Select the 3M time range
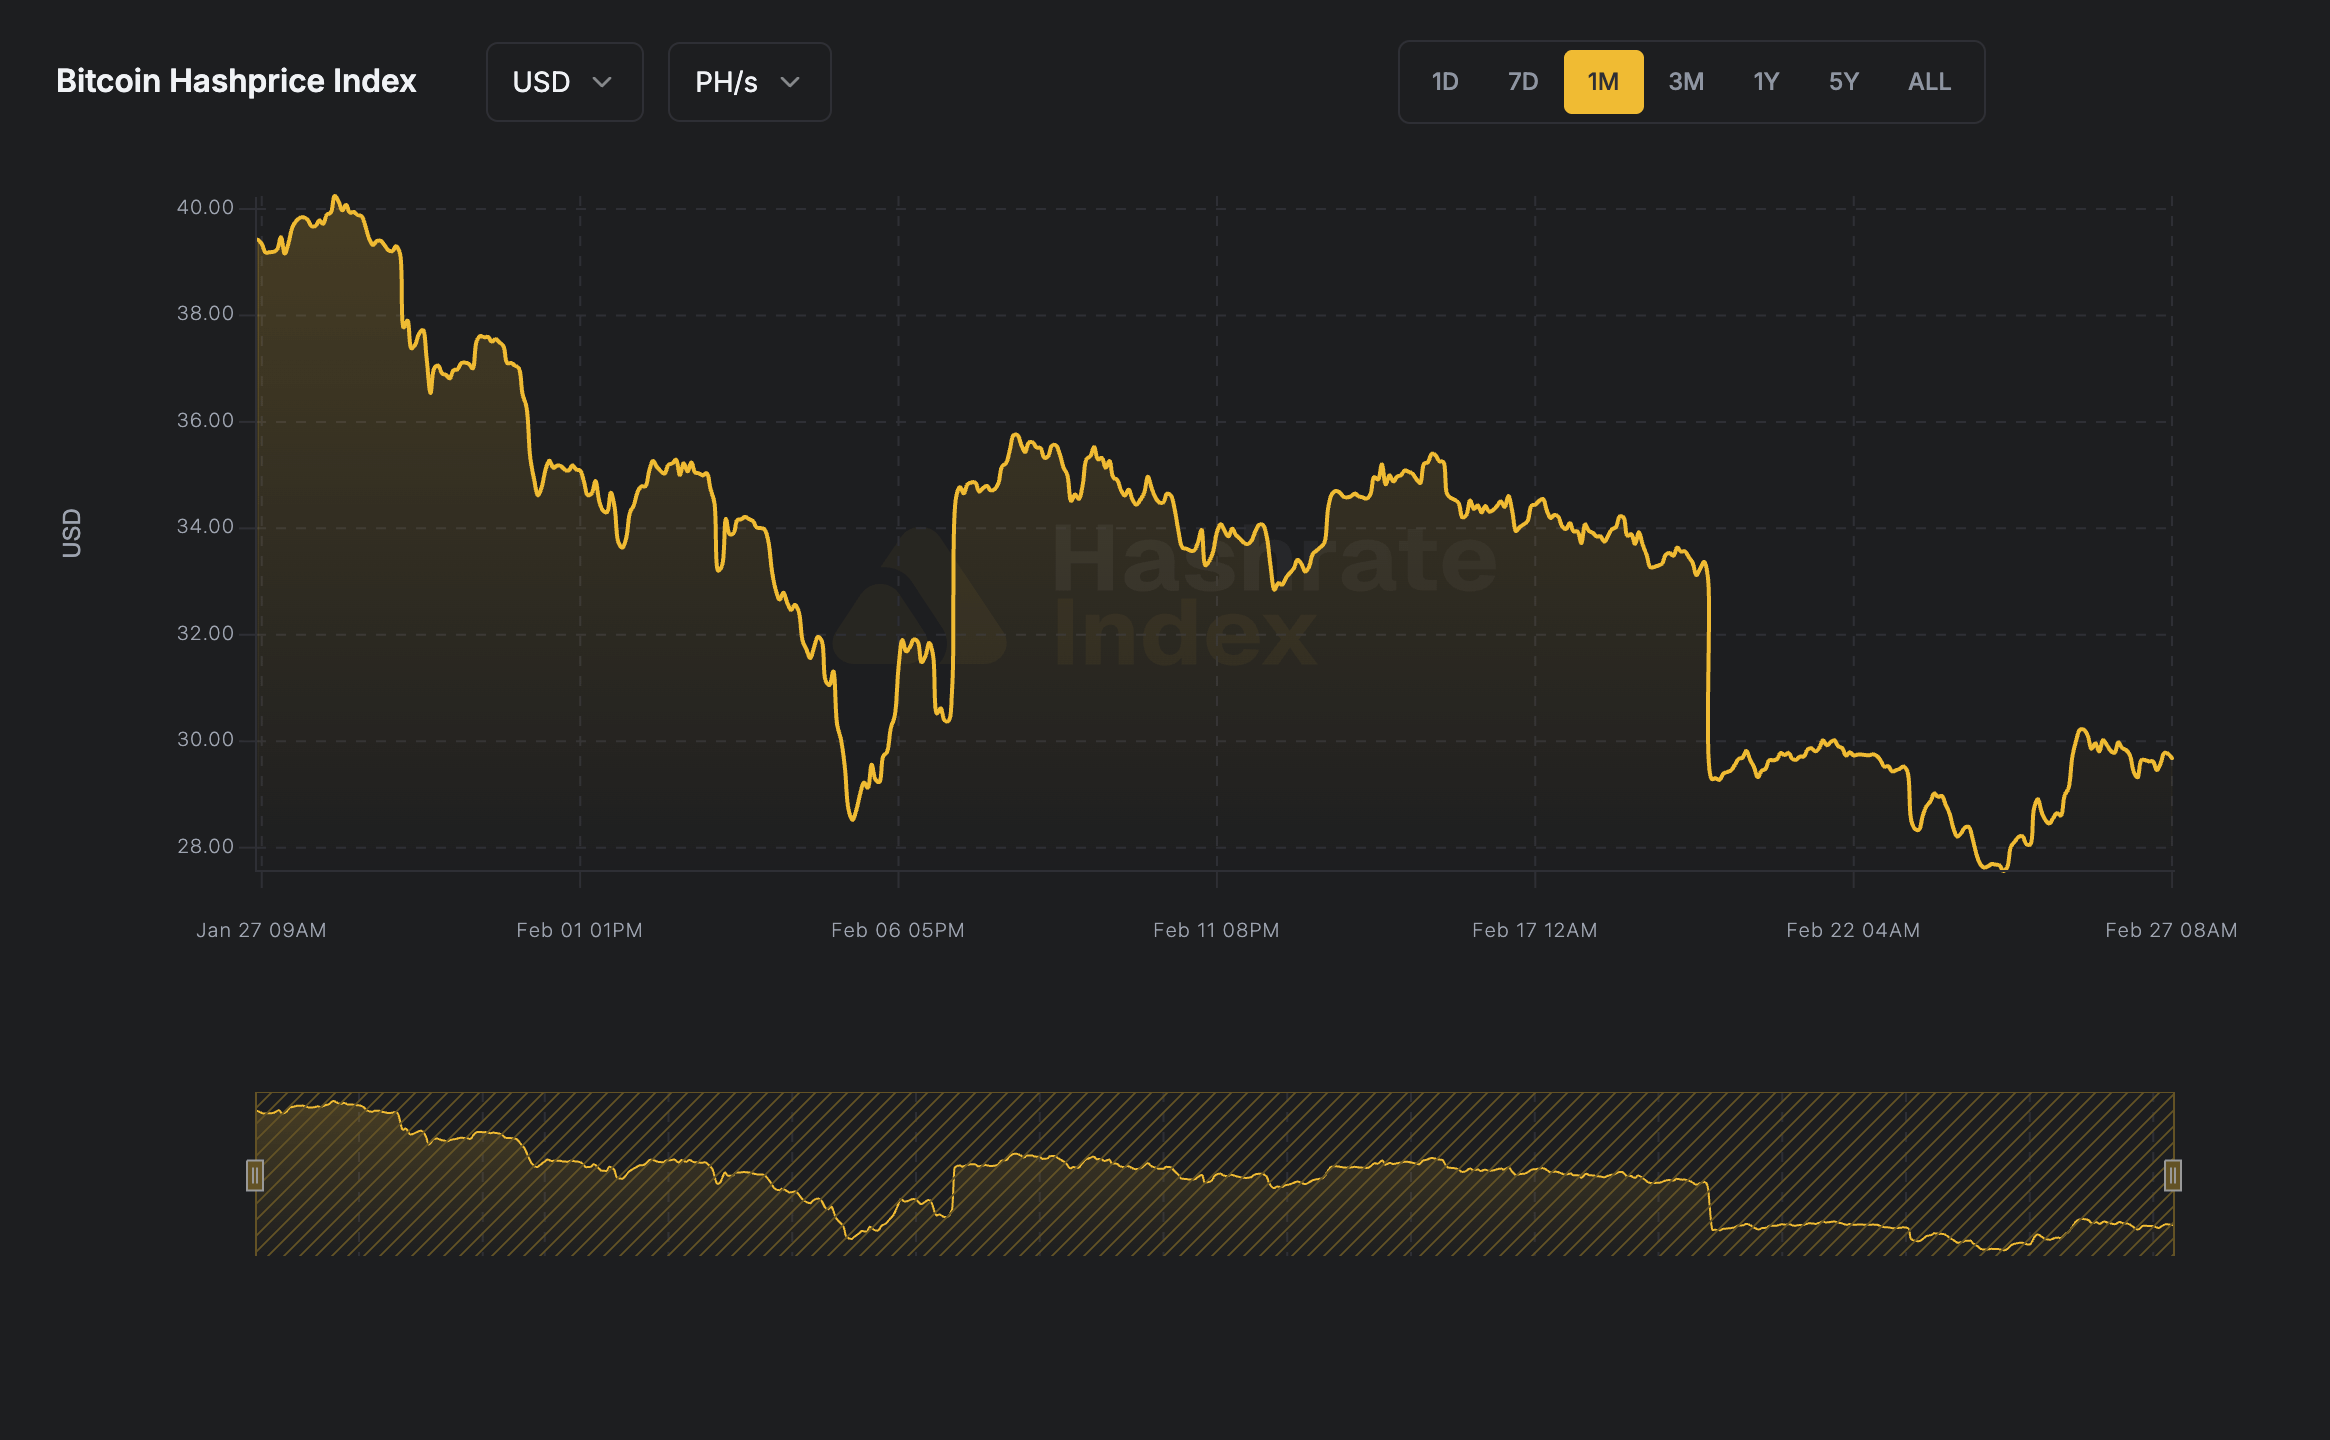The width and height of the screenshot is (2330, 1440). click(x=1685, y=82)
